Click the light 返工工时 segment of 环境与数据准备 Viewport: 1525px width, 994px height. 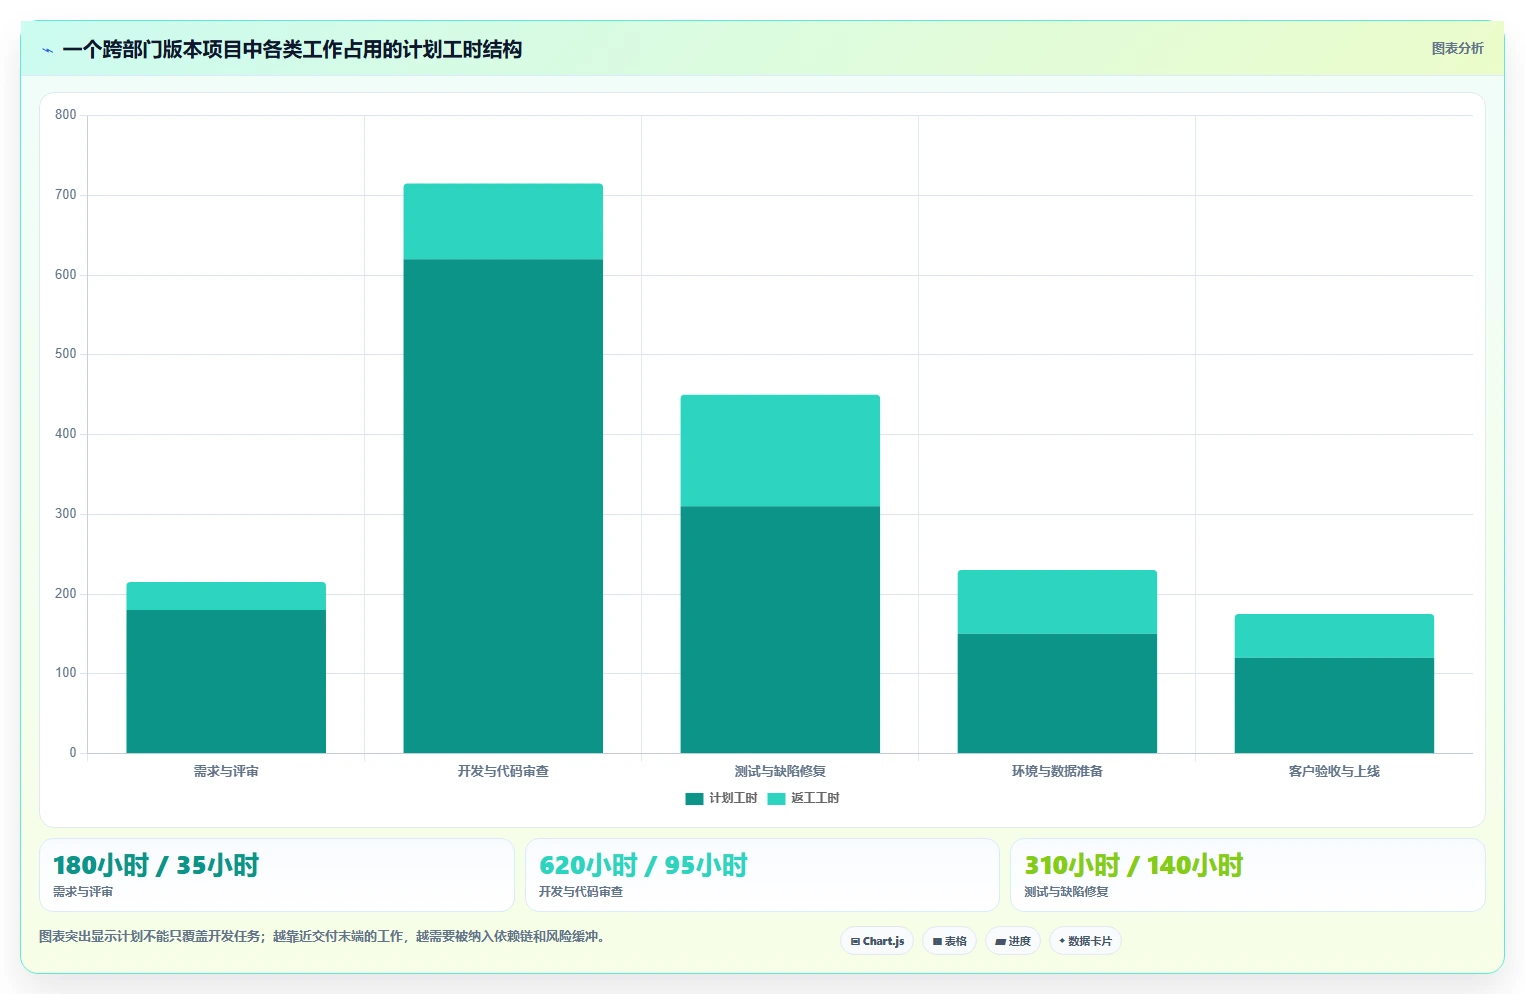tap(1057, 602)
